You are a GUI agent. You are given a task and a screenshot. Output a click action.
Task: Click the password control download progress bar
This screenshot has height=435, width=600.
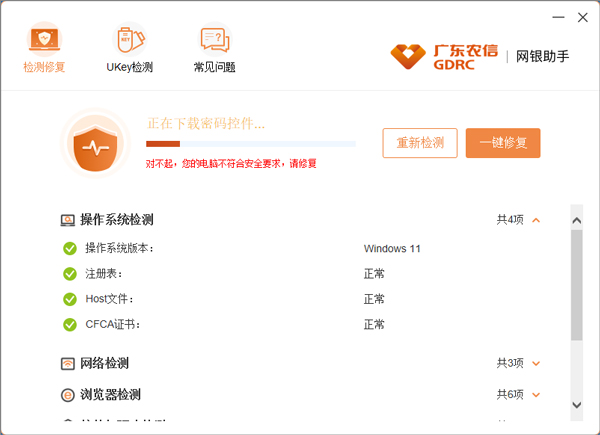click(251, 144)
